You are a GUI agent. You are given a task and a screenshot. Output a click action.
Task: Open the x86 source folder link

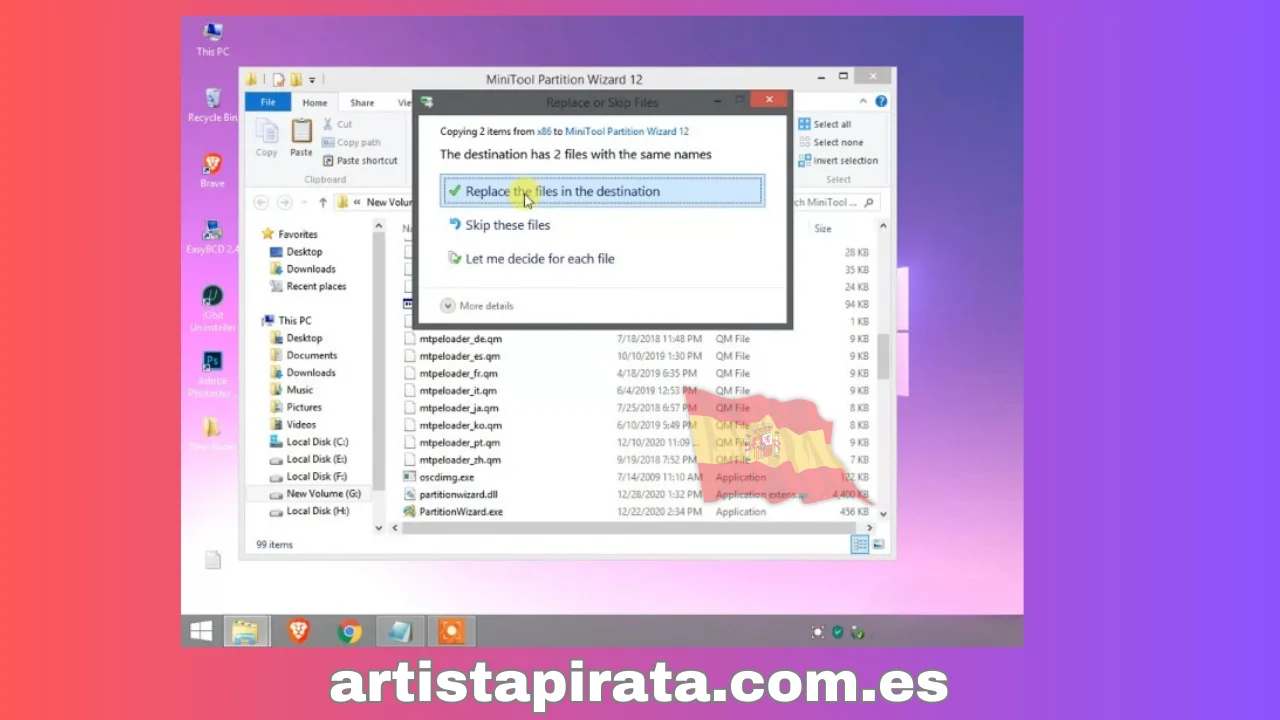tap(544, 131)
